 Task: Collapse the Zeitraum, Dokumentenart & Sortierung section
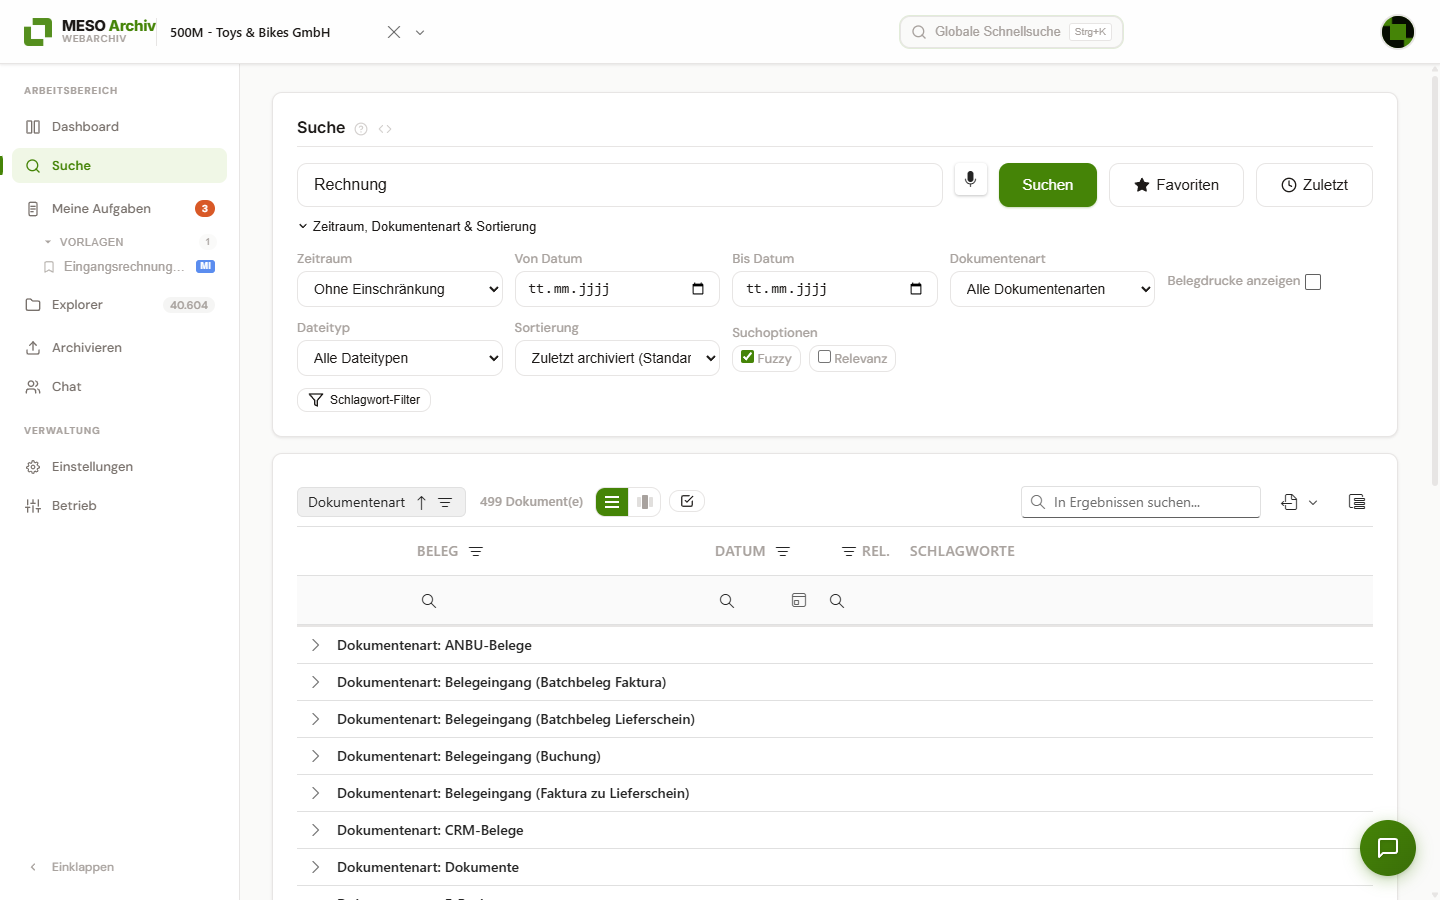(417, 227)
